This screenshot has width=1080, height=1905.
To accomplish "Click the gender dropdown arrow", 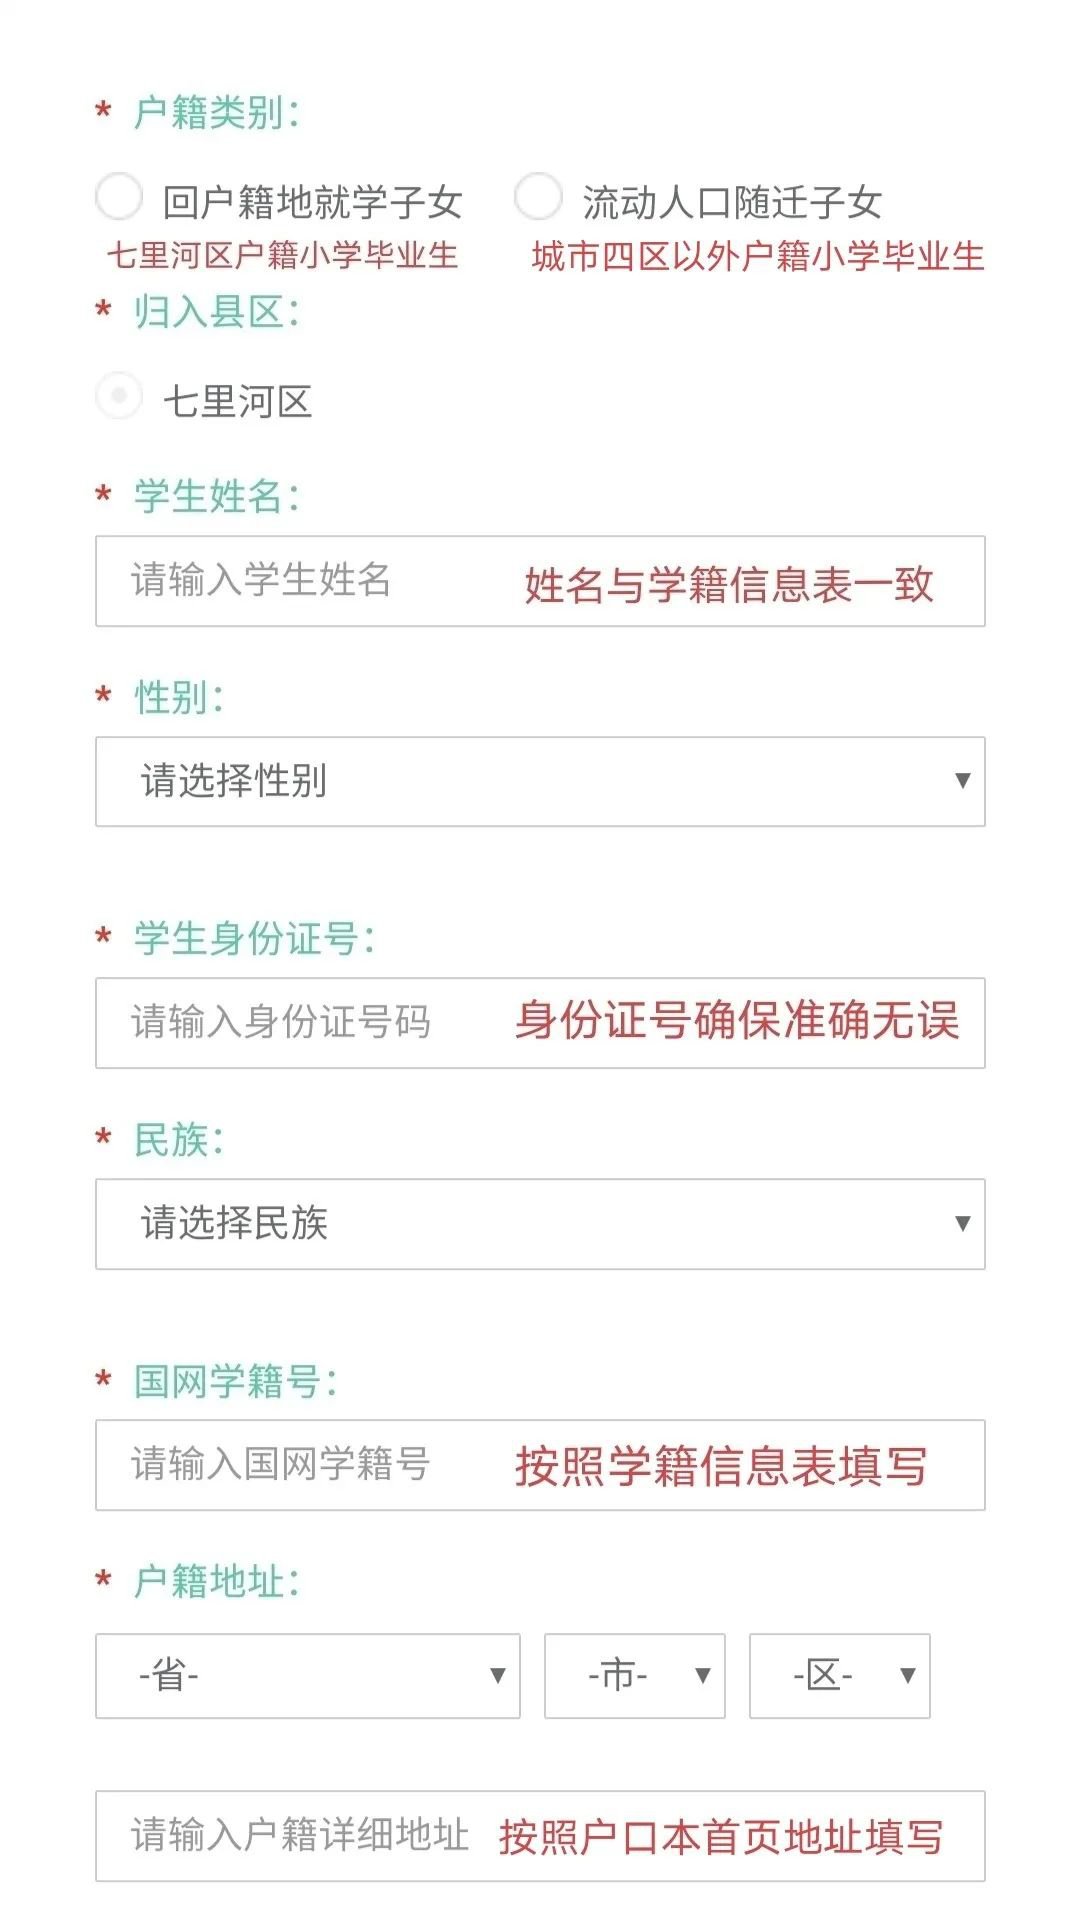I will click(962, 781).
